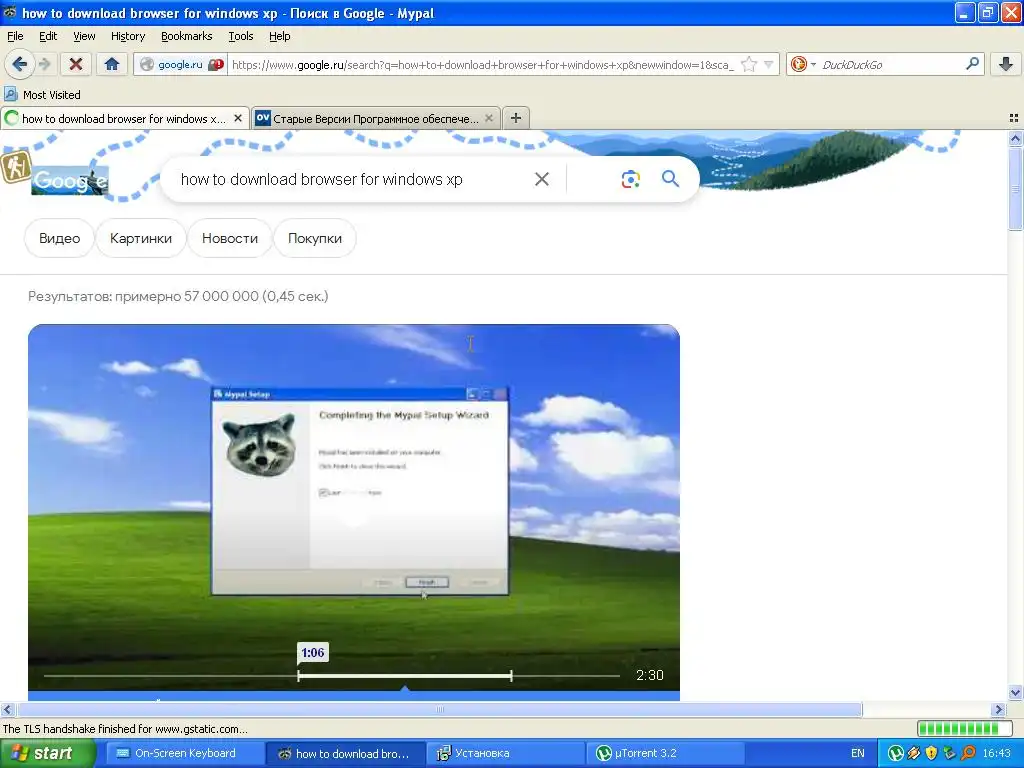1024x768 pixels.
Task: Click the vertical scrollbar down arrow
Action: coord(1015,693)
